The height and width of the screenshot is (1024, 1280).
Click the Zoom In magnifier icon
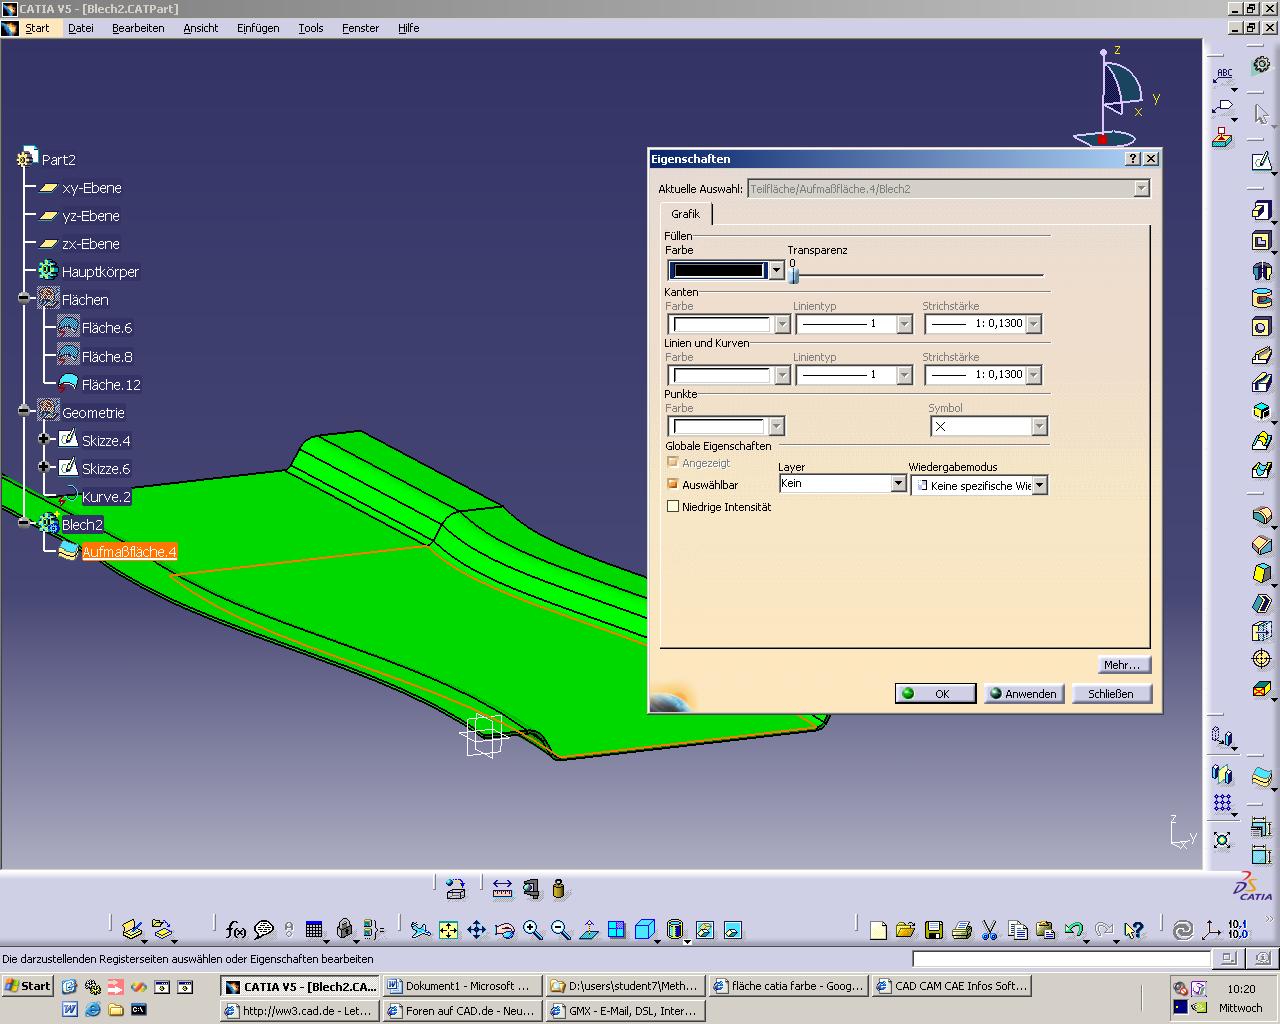coord(532,930)
